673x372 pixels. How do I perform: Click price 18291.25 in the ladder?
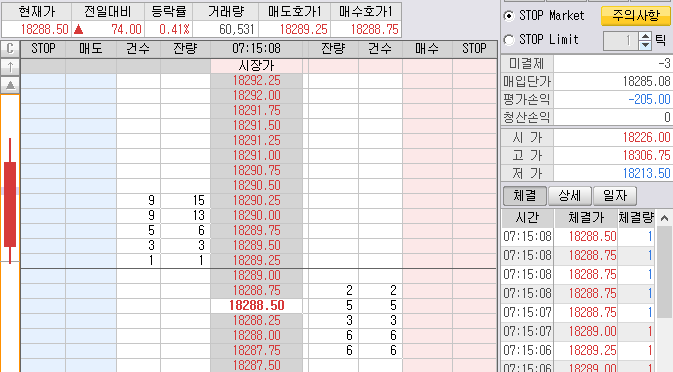[x=257, y=141]
